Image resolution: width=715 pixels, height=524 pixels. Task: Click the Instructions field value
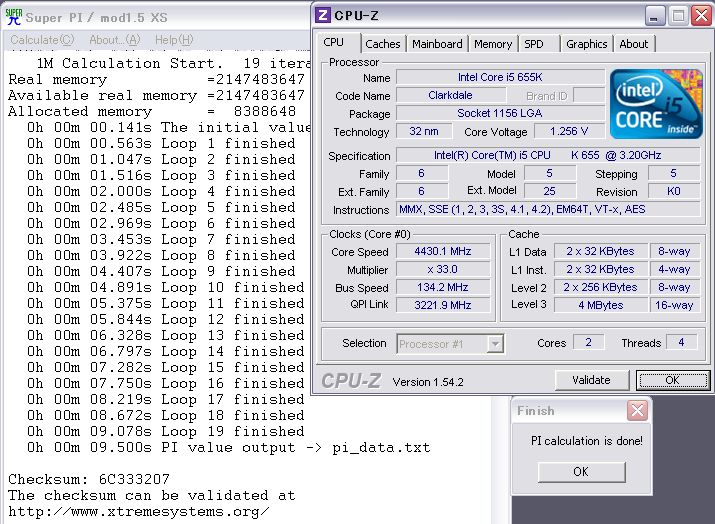tap(548, 209)
